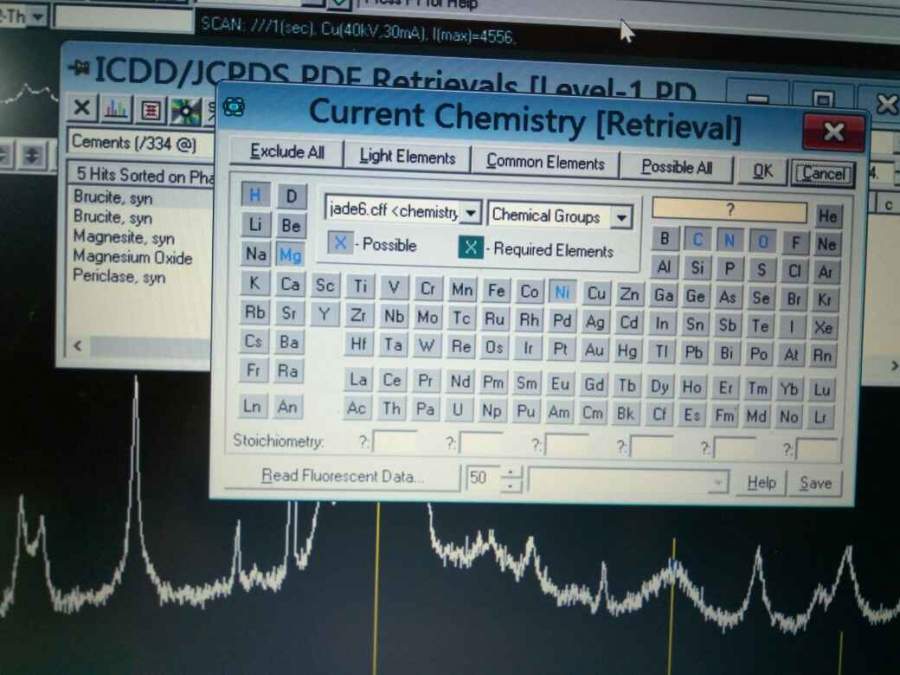The image size is (900, 675).
Task: Click Exclude All button
Action: [x=287, y=152]
